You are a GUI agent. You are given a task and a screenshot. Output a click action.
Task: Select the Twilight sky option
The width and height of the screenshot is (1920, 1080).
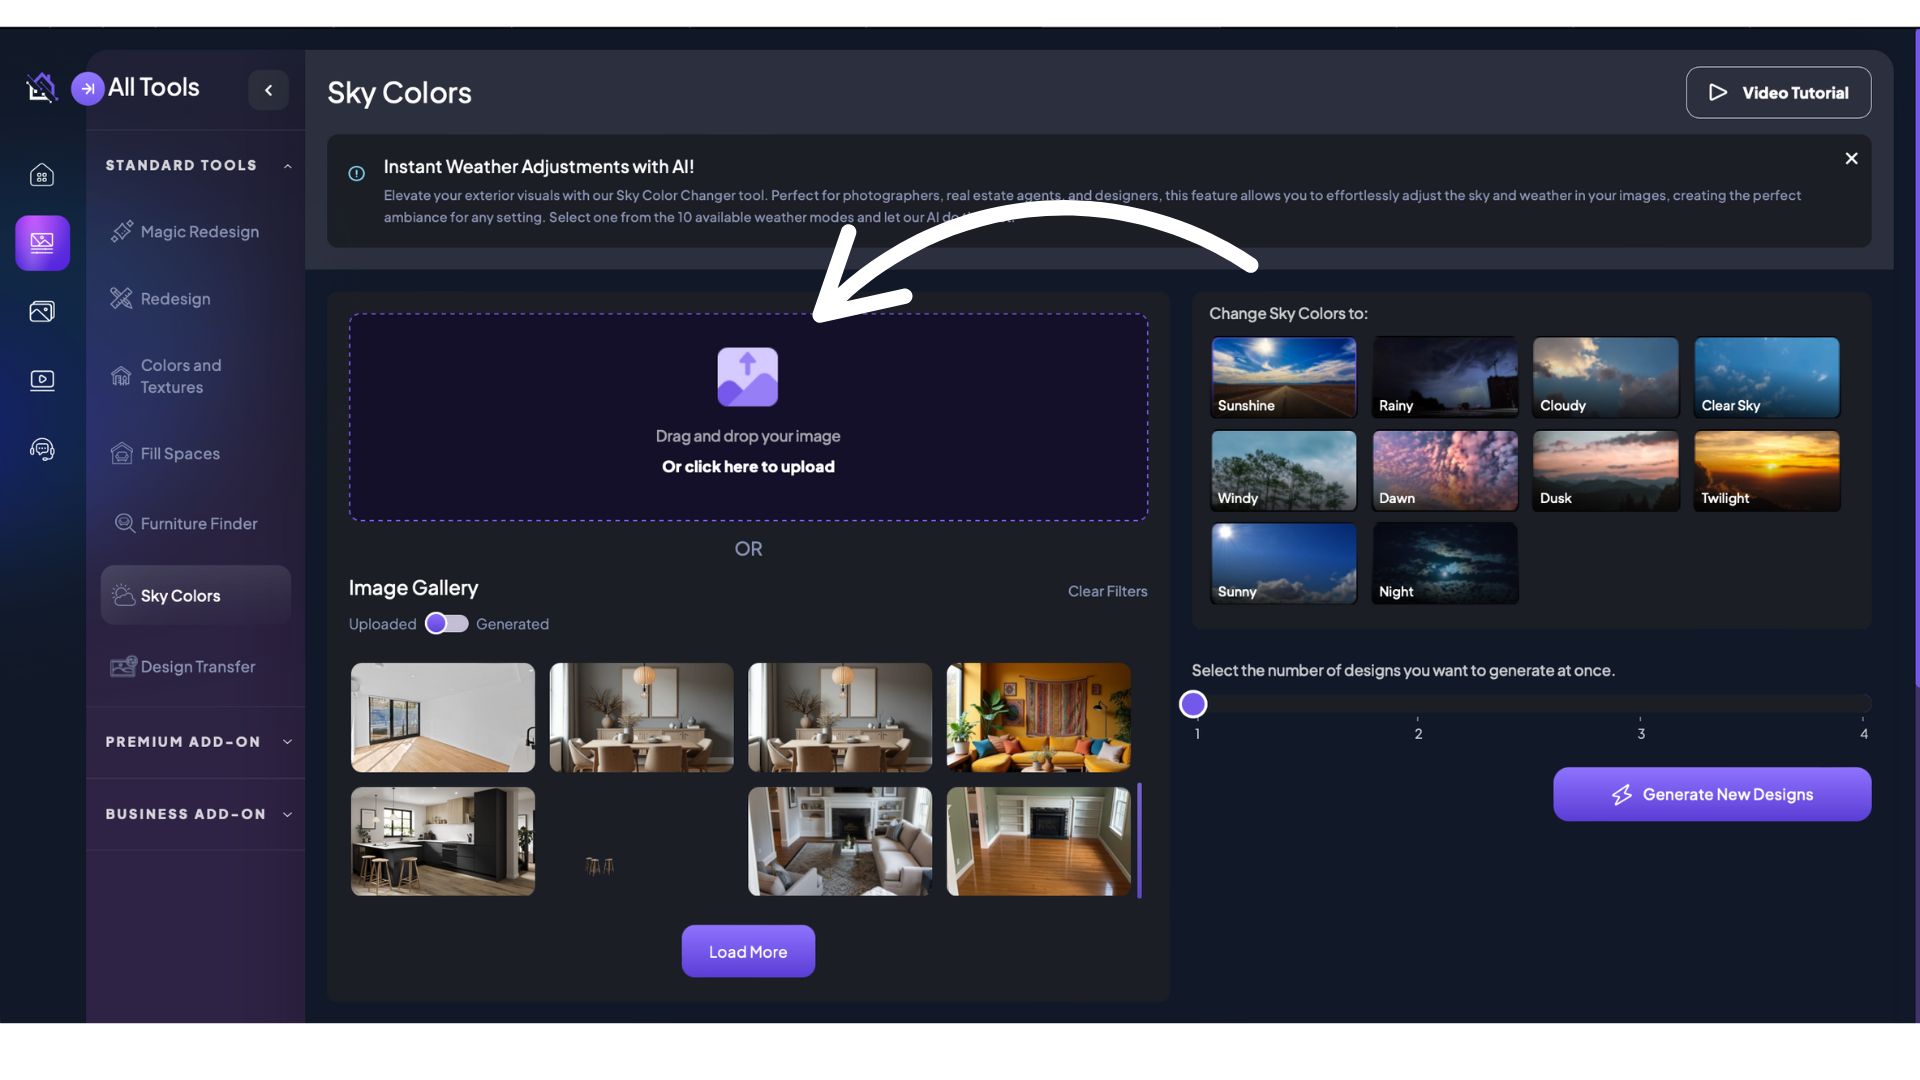1766,471
